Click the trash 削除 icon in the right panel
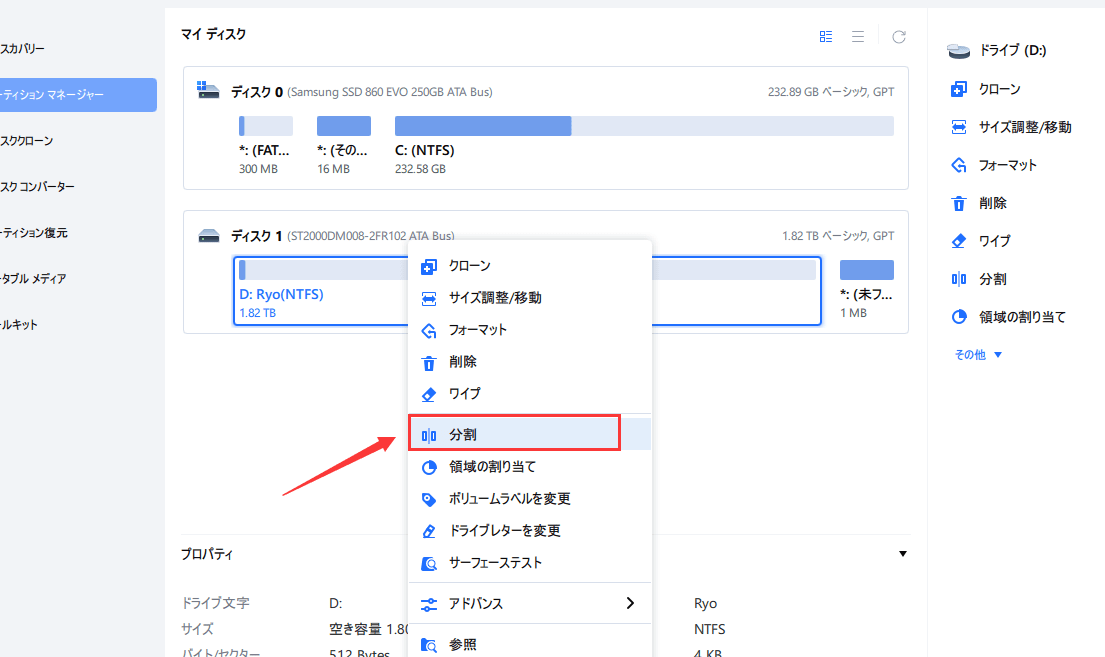Image resolution: width=1105 pixels, height=657 pixels. click(959, 204)
